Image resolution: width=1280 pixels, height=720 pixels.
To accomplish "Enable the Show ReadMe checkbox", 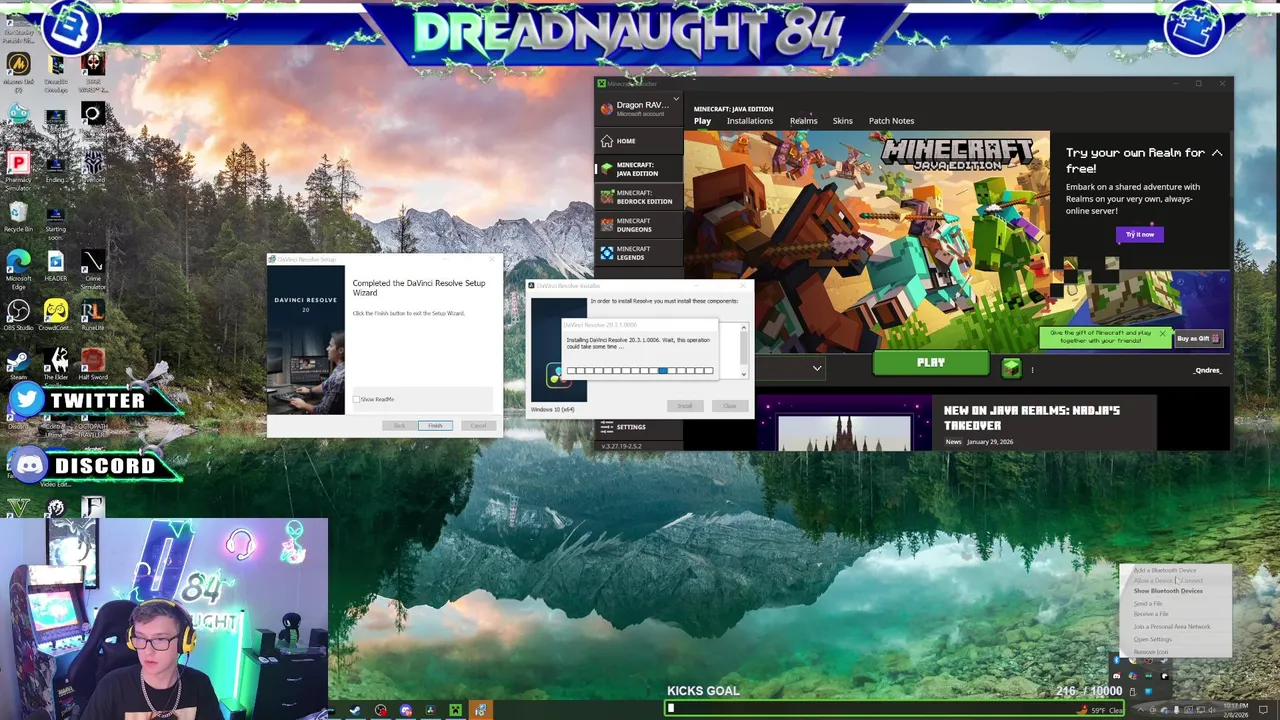I will pyautogui.click(x=356, y=399).
